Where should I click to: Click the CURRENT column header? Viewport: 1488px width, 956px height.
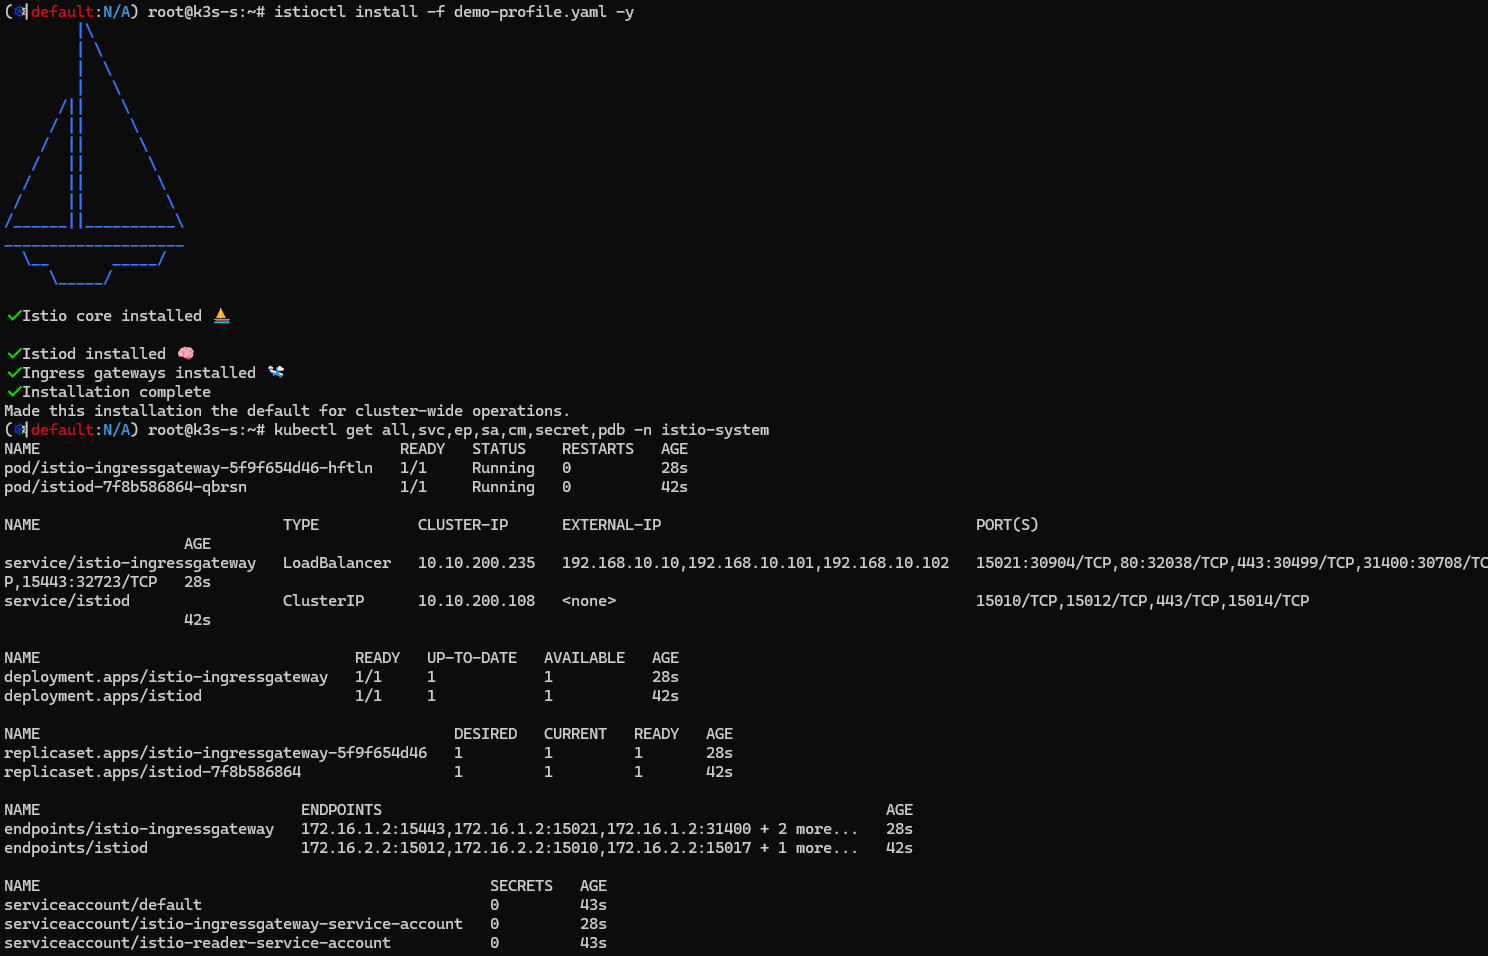[x=575, y=734]
